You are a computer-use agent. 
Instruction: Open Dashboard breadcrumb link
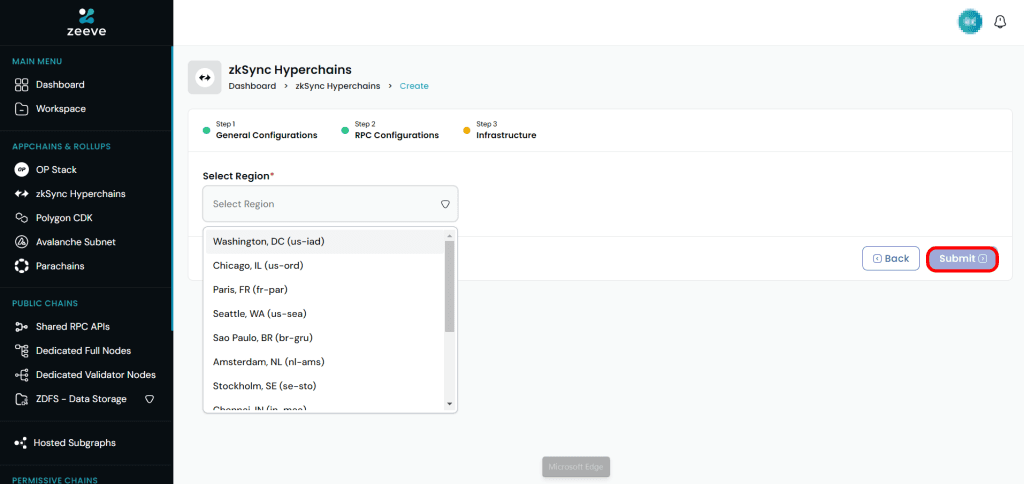point(252,86)
